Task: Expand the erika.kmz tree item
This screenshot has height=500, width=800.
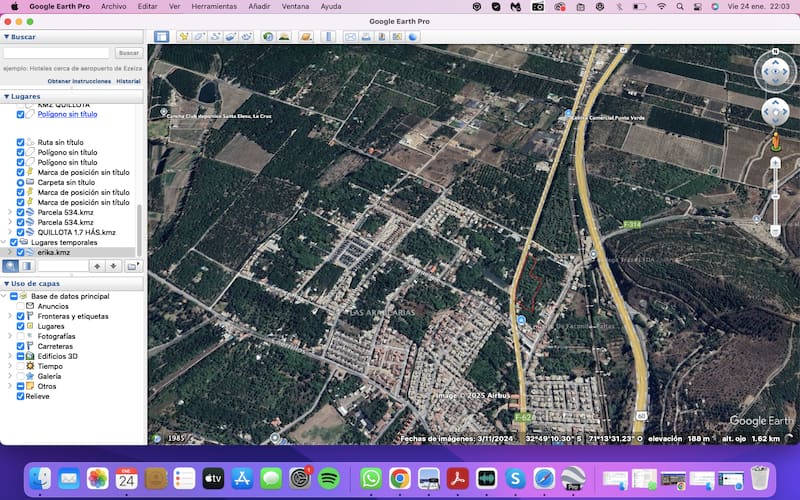Action: tap(10, 252)
